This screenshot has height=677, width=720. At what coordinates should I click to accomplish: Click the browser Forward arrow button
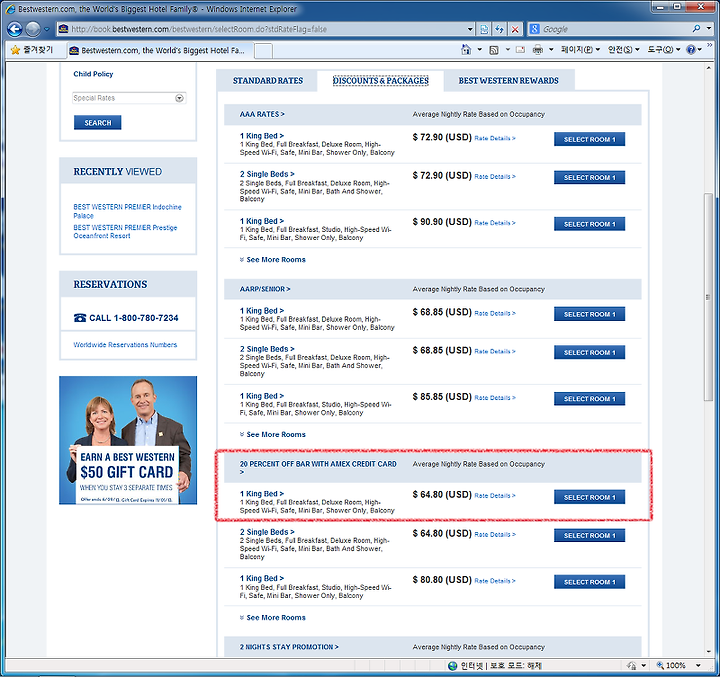tap(33, 29)
